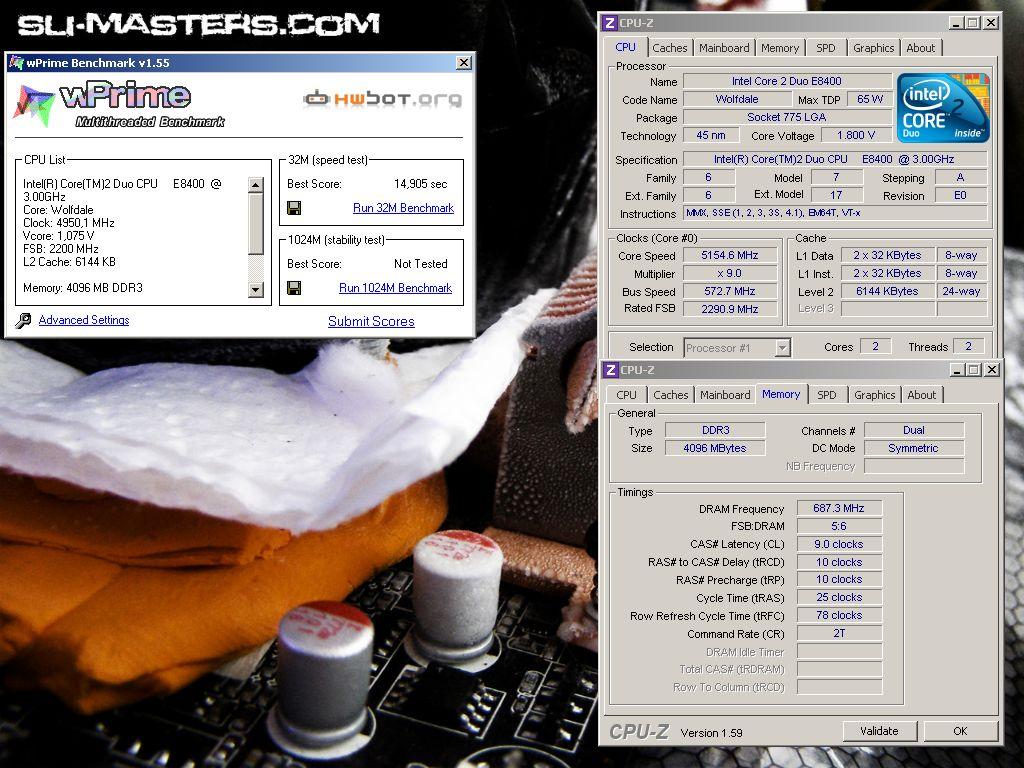Click OK in the CPU-Z Memory window

tap(960, 731)
